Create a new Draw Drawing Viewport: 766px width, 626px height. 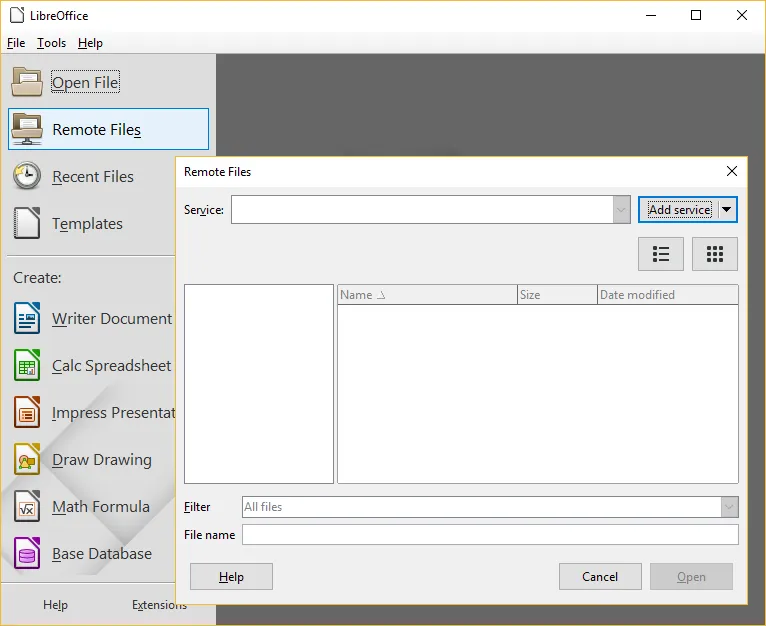pos(102,460)
